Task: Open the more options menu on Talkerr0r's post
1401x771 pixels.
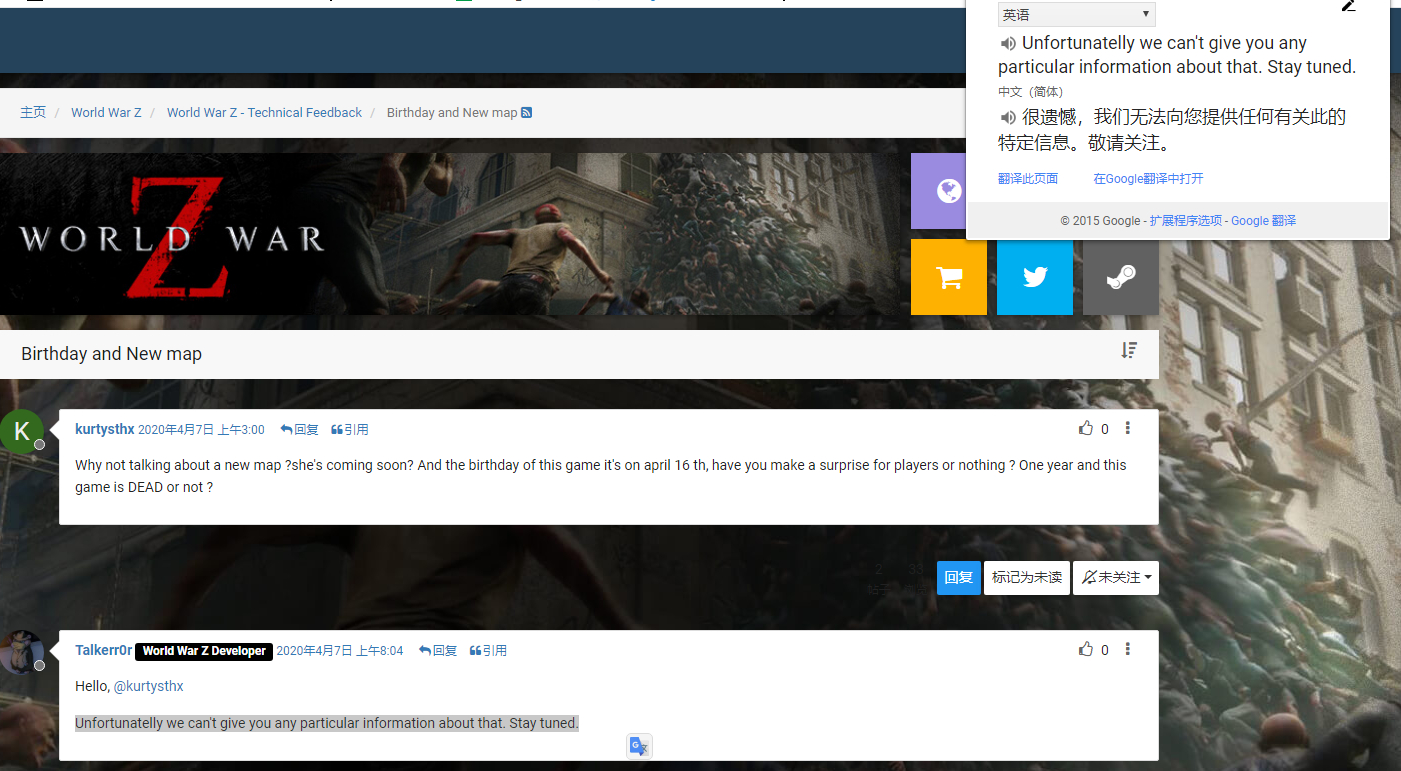Action: click(x=1128, y=649)
